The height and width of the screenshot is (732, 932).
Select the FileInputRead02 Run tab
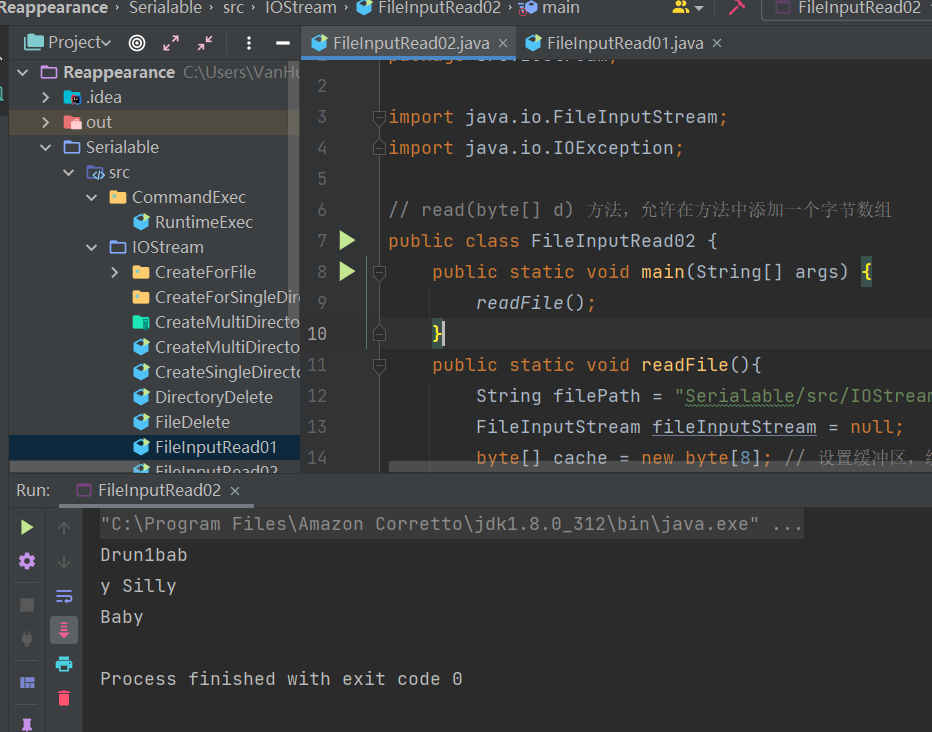(x=159, y=490)
